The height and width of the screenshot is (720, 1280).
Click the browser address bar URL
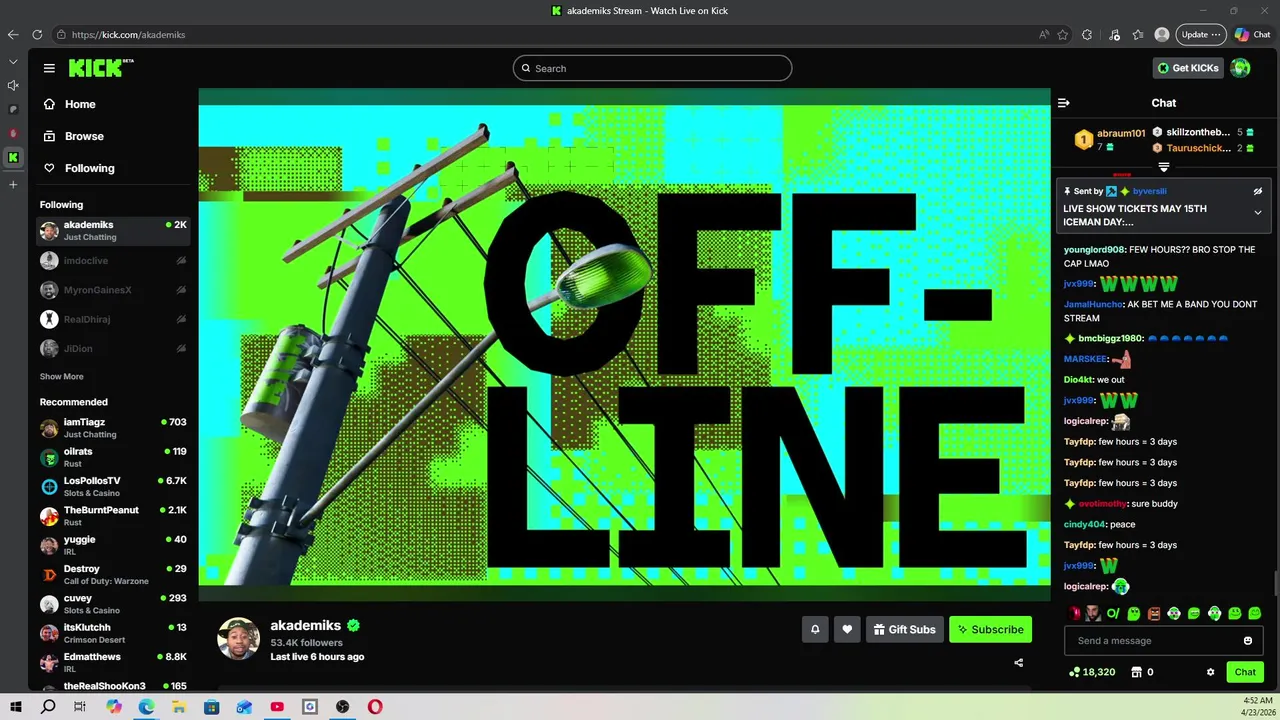tap(128, 35)
